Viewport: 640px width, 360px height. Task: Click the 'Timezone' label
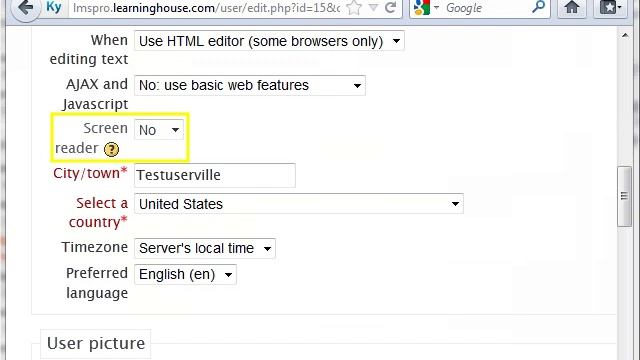coord(95,247)
